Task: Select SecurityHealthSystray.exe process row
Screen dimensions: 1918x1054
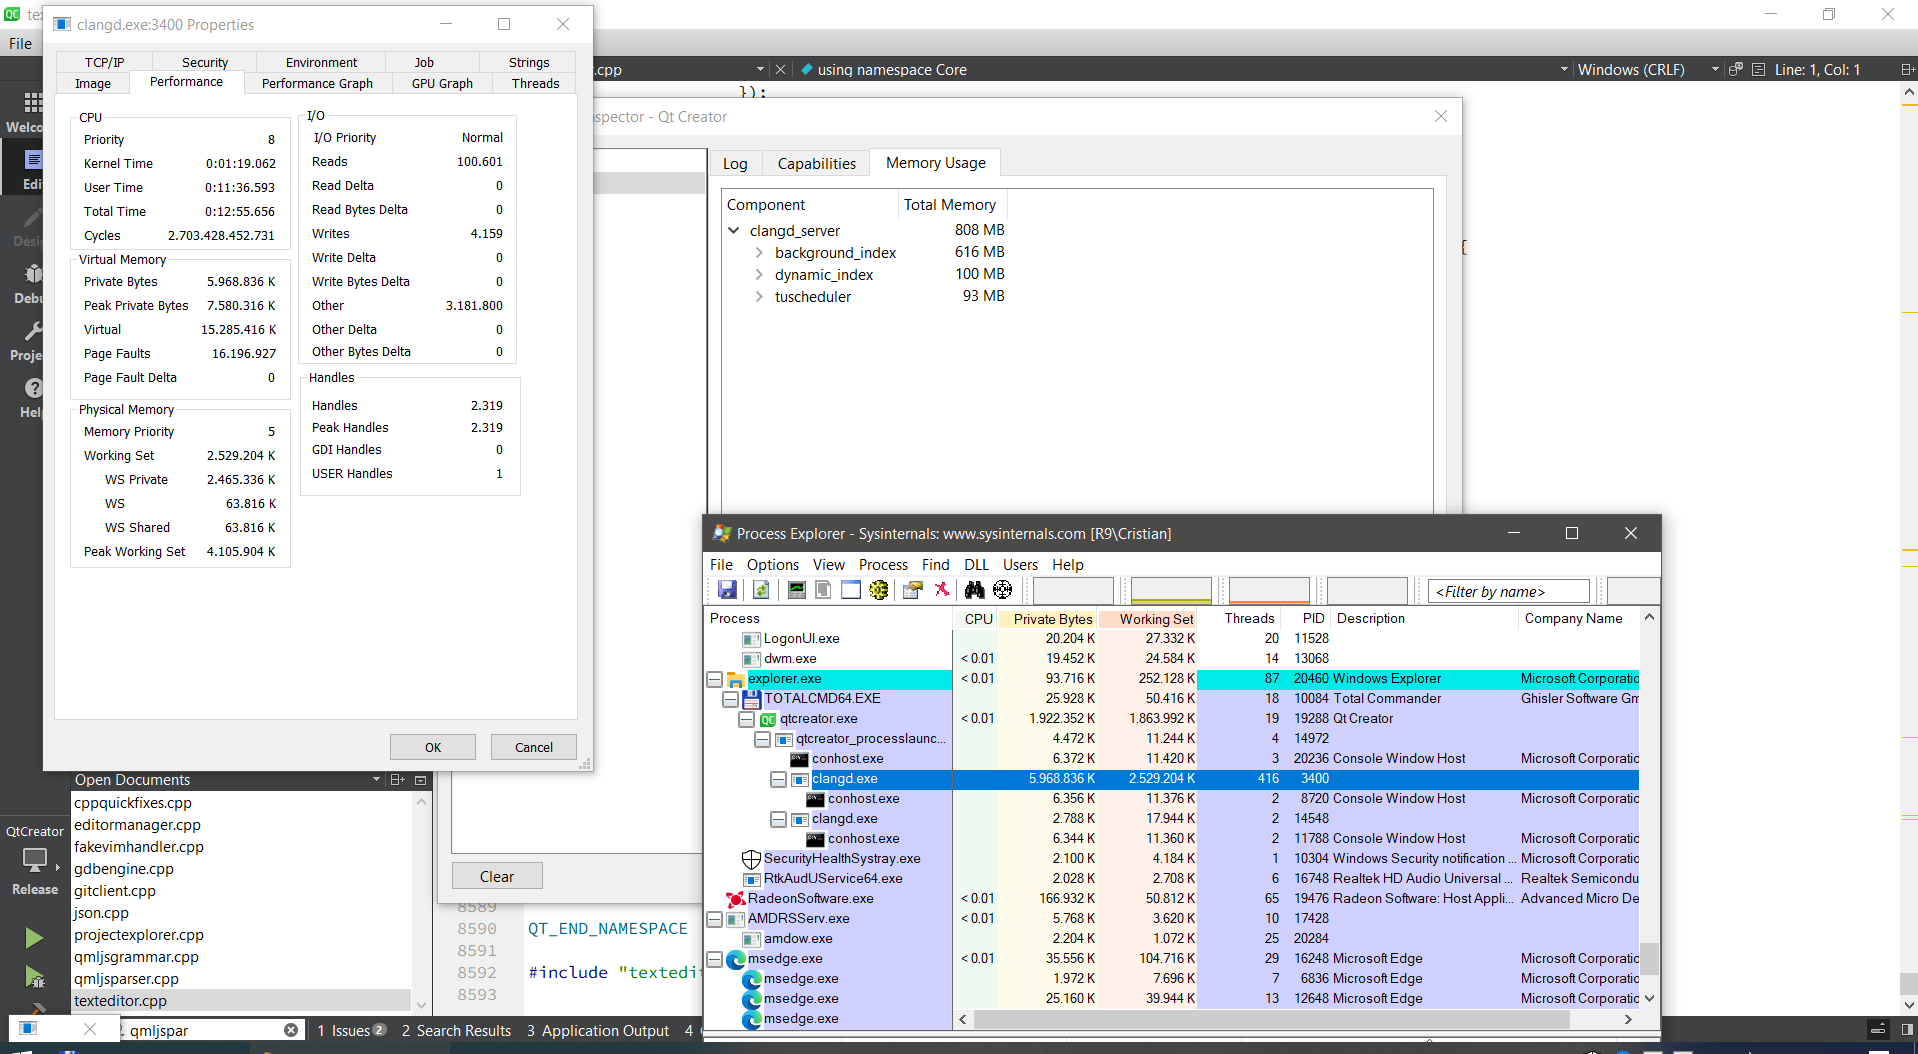Action: [1173, 859]
